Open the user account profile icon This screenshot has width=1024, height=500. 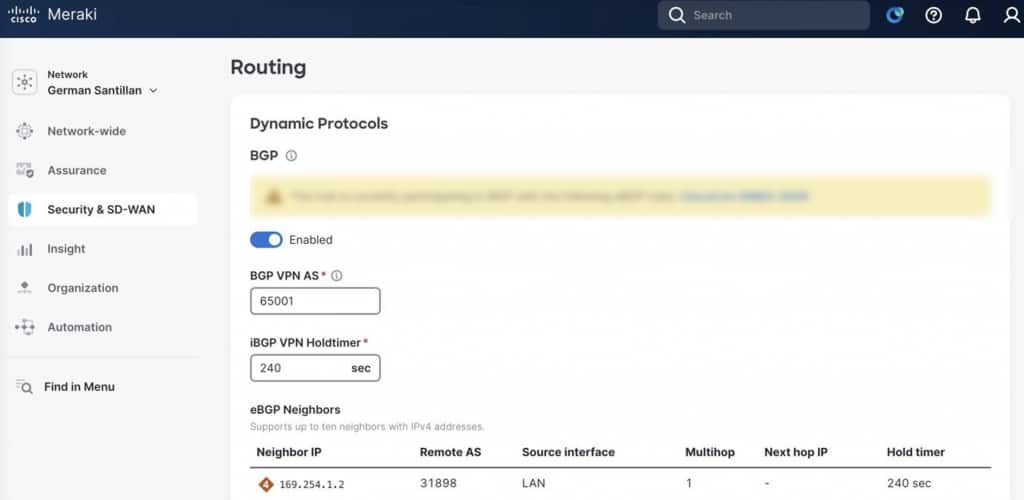click(1011, 15)
